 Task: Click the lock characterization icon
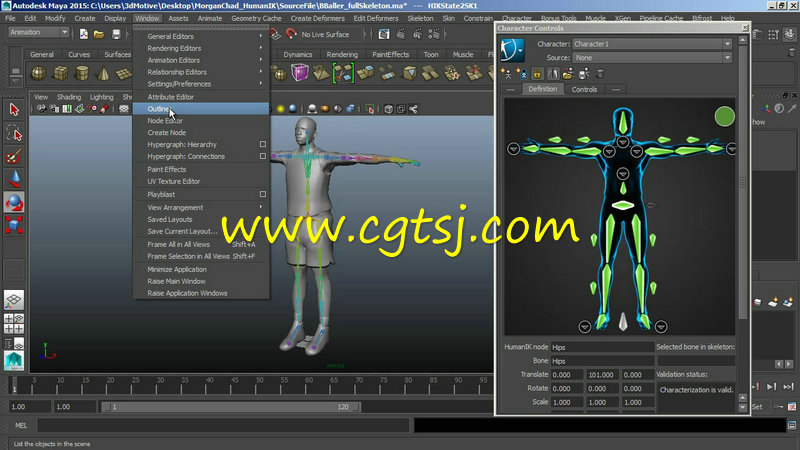tap(537, 74)
